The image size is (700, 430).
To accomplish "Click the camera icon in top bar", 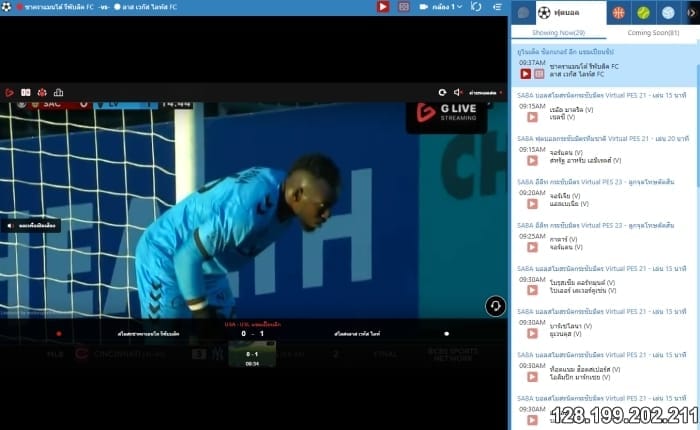I will [424, 7].
